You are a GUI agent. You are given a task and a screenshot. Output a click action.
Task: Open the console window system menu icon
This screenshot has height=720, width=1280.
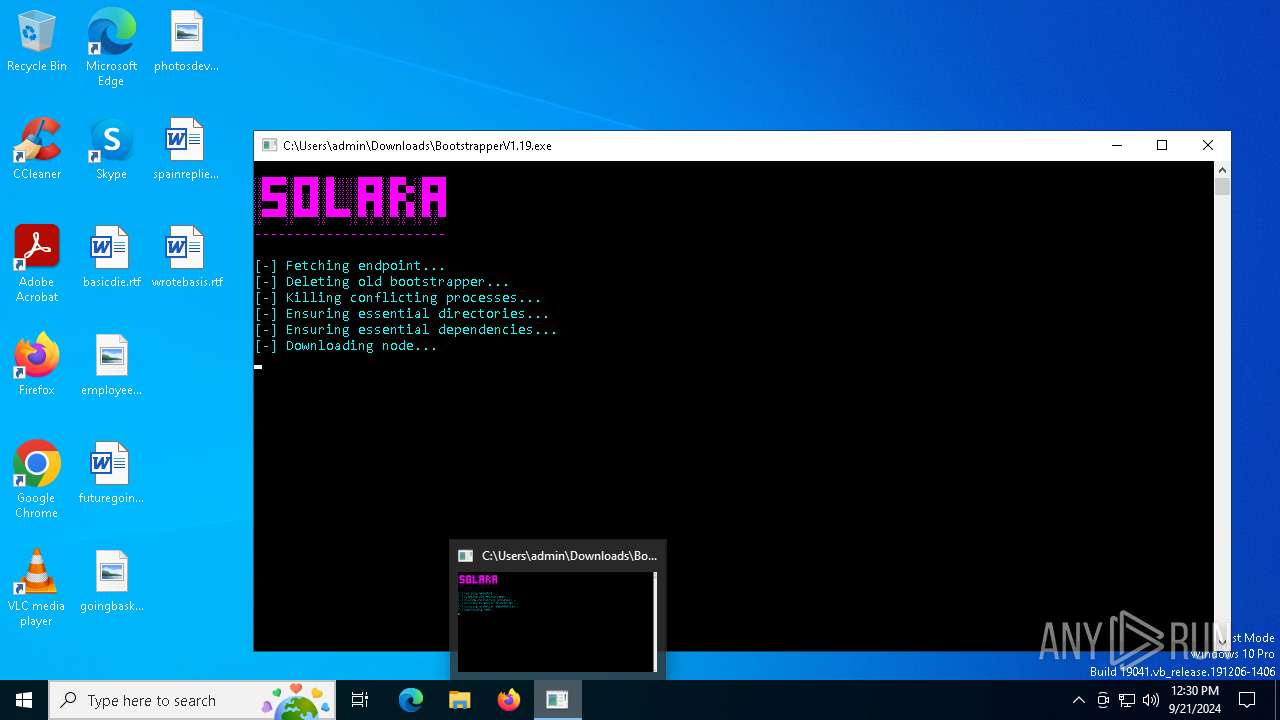pyautogui.click(x=269, y=145)
